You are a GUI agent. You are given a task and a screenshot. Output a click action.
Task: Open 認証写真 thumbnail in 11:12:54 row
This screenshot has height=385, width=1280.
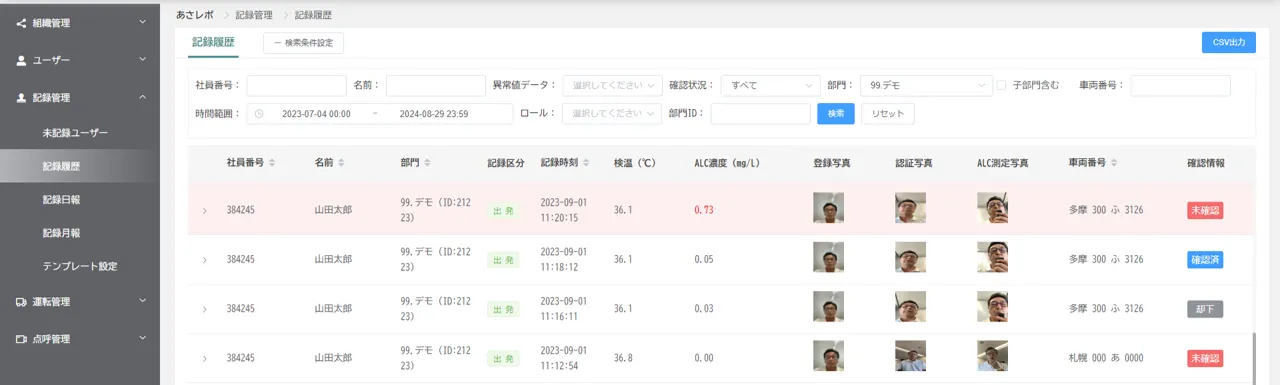(x=910, y=356)
